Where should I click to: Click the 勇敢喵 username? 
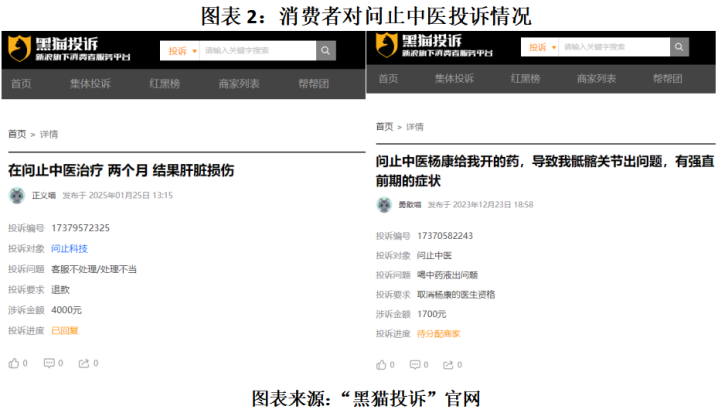pyautogui.click(x=410, y=205)
